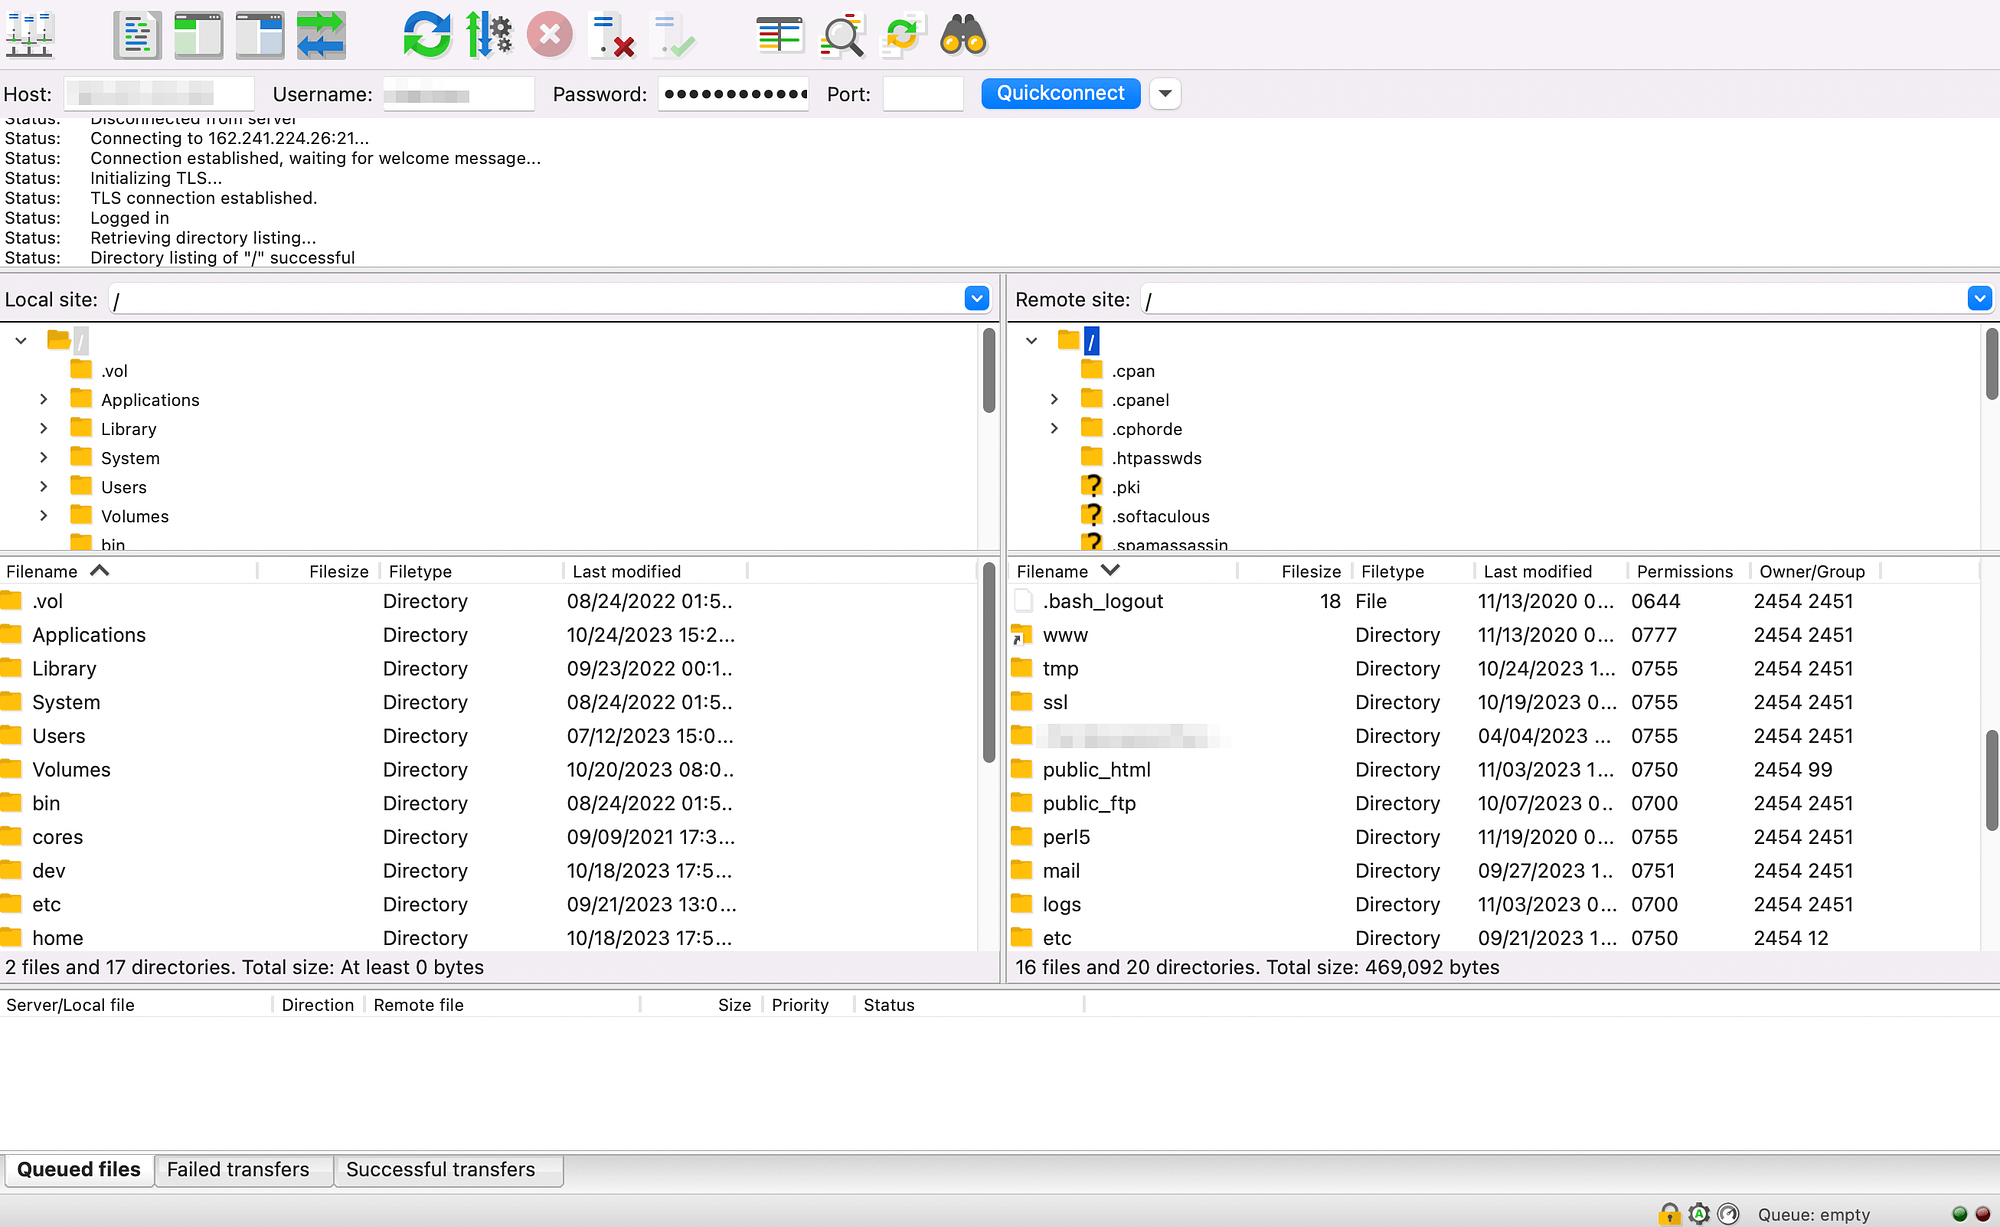Click the Synchronized browsing icon

[x=321, y=36]
